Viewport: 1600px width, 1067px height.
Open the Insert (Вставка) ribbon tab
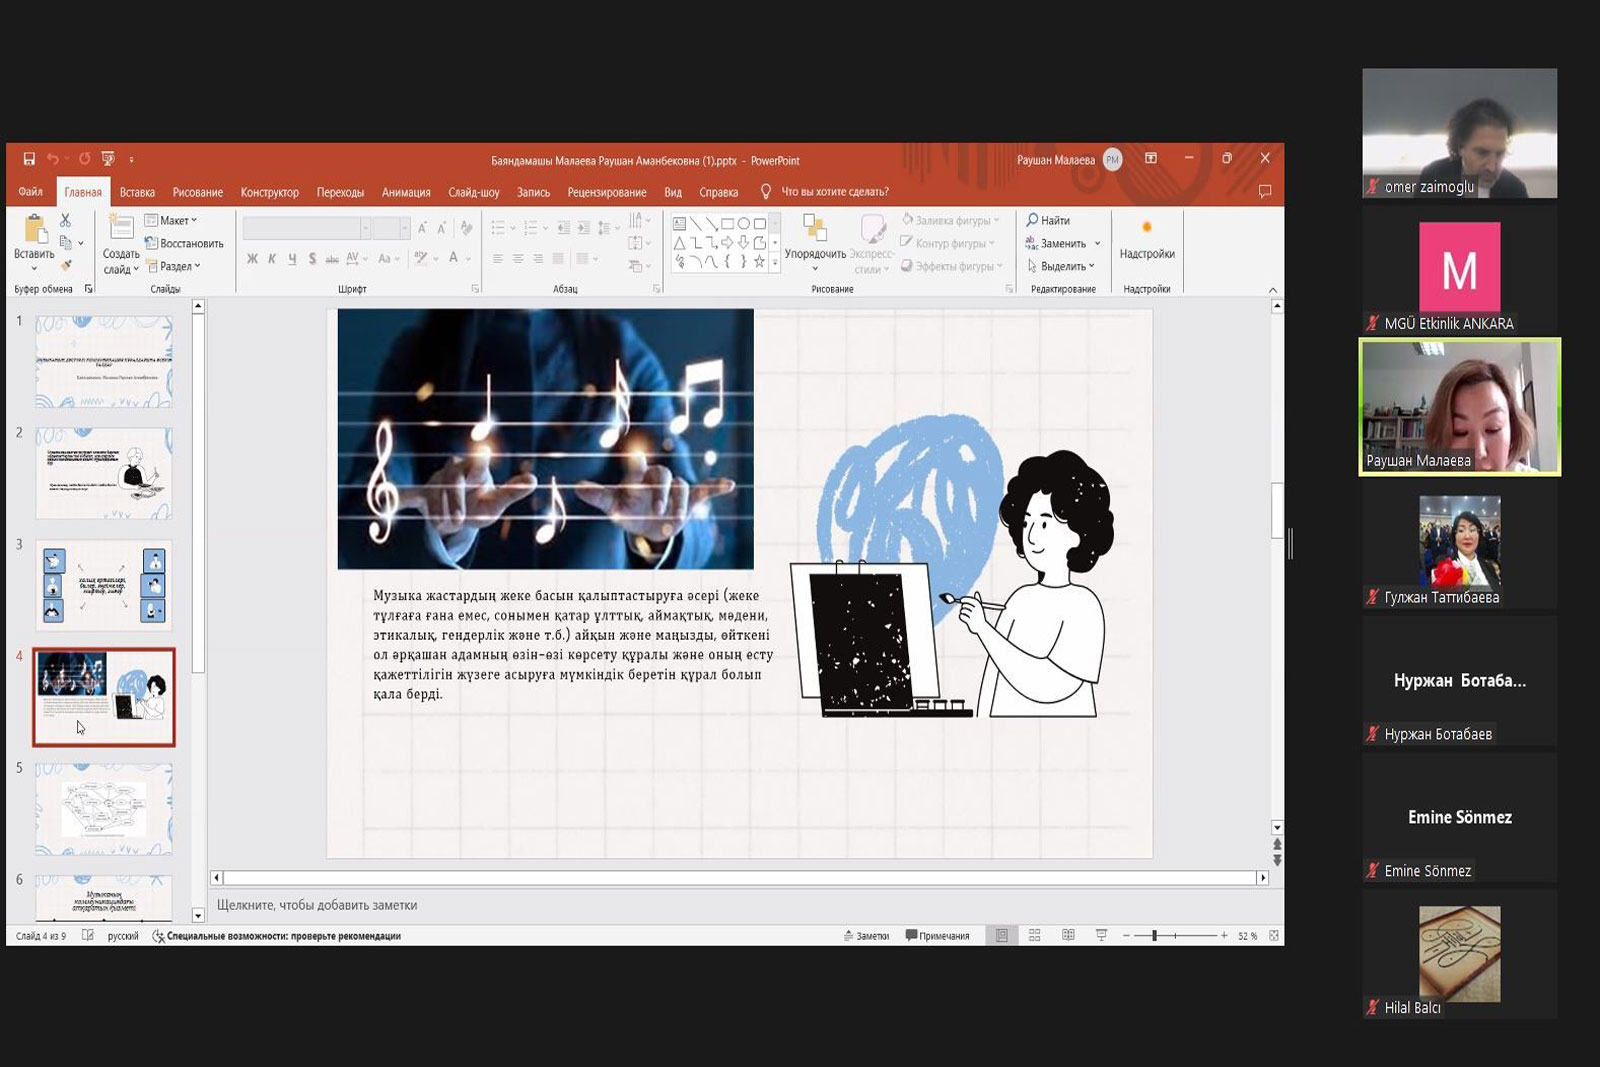pos(137,192)
